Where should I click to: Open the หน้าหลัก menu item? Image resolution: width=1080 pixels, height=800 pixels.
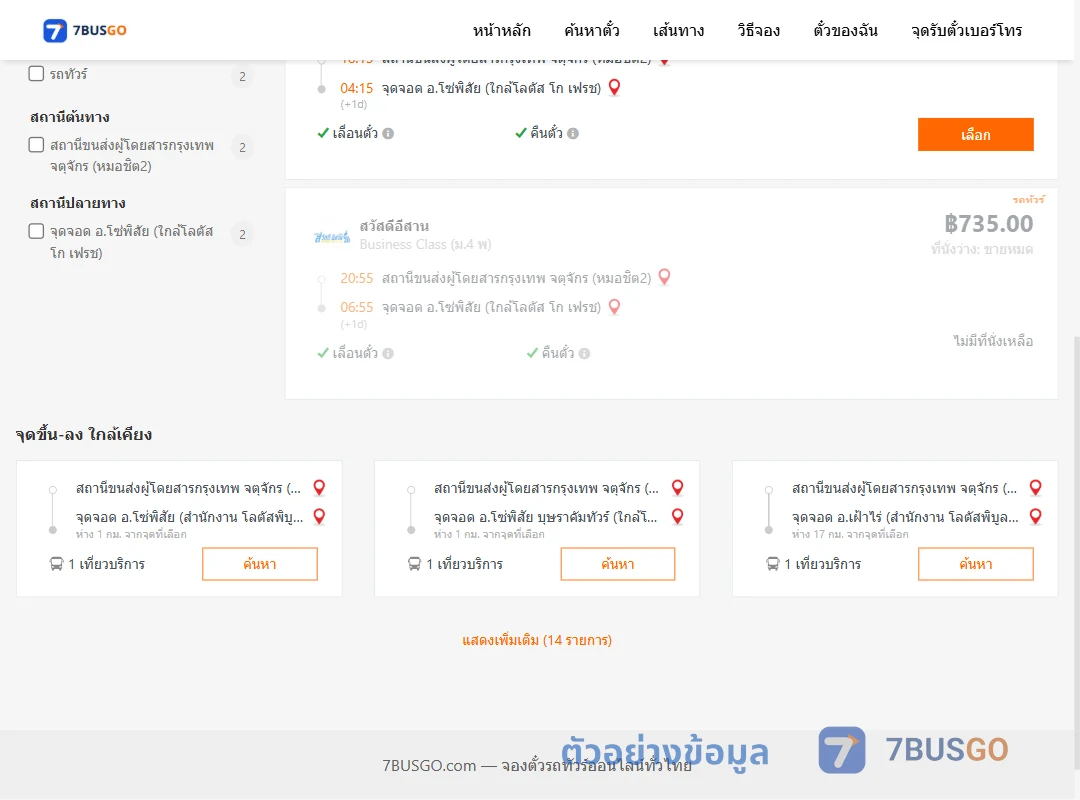pos(501,30)
